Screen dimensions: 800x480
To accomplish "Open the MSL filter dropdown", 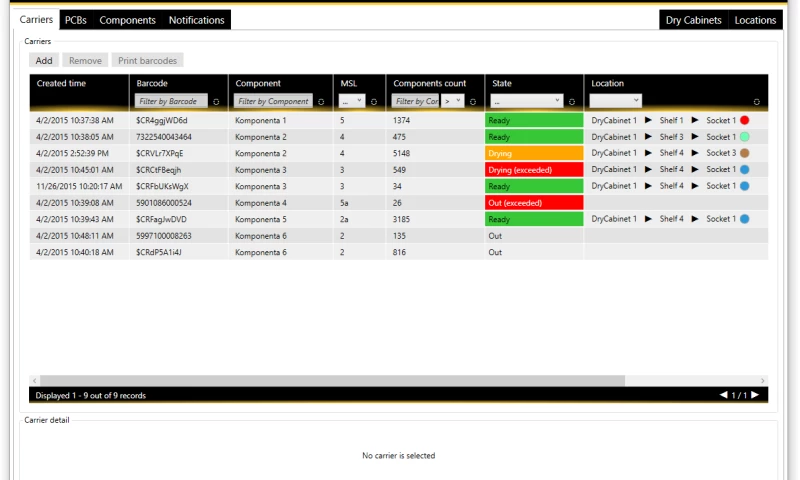I will pos(351,101).
